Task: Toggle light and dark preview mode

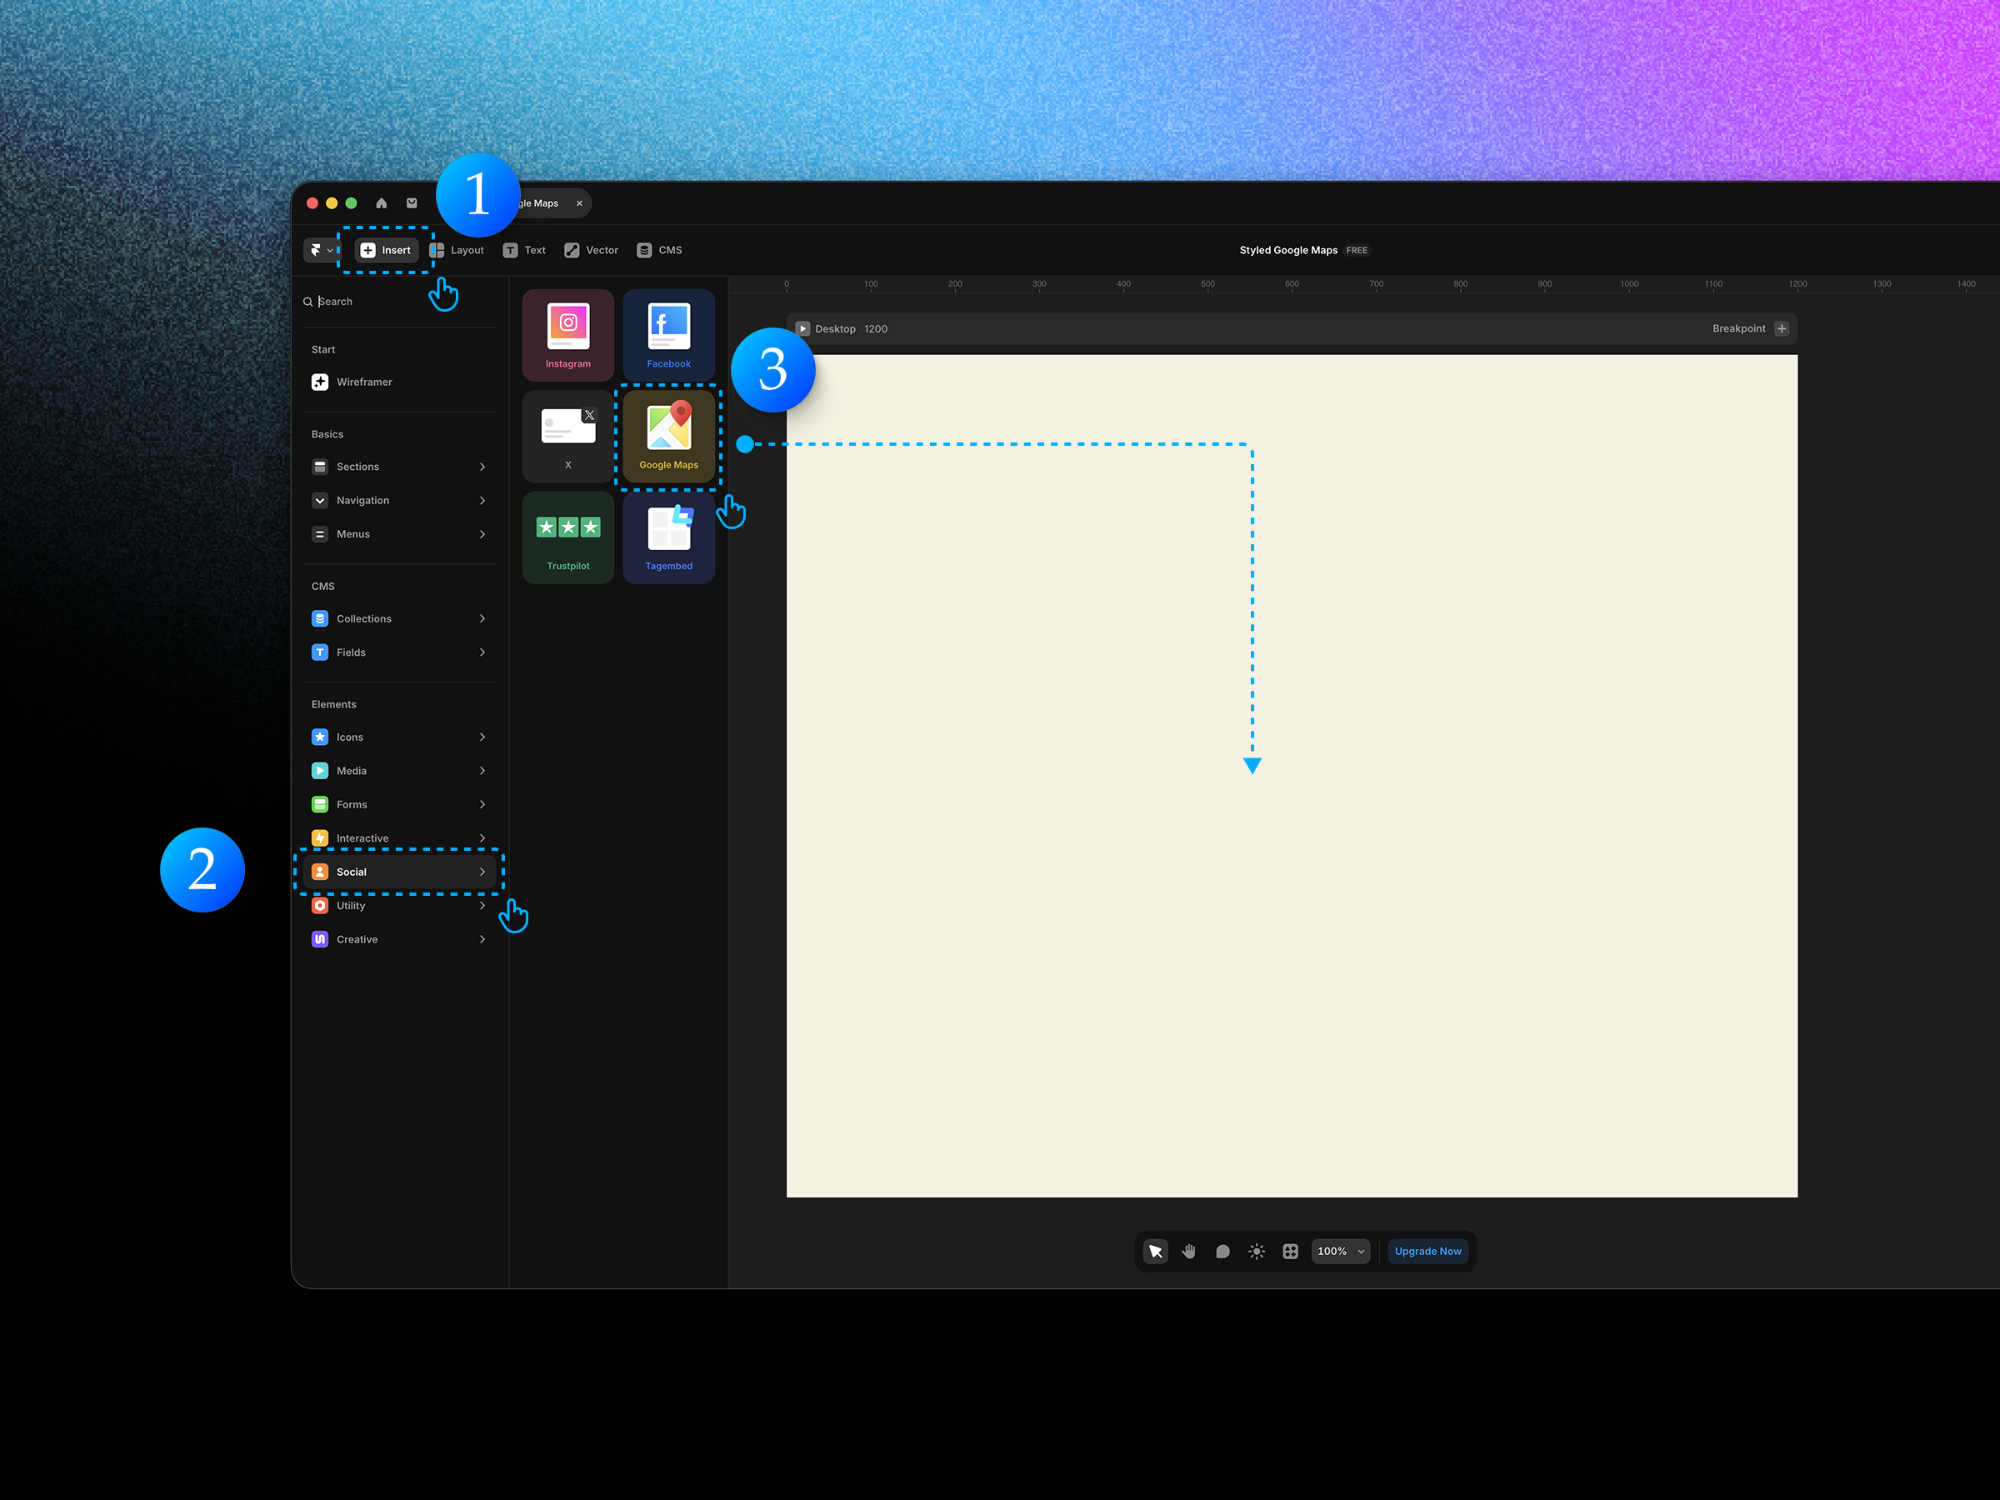Action: 1256,1250
